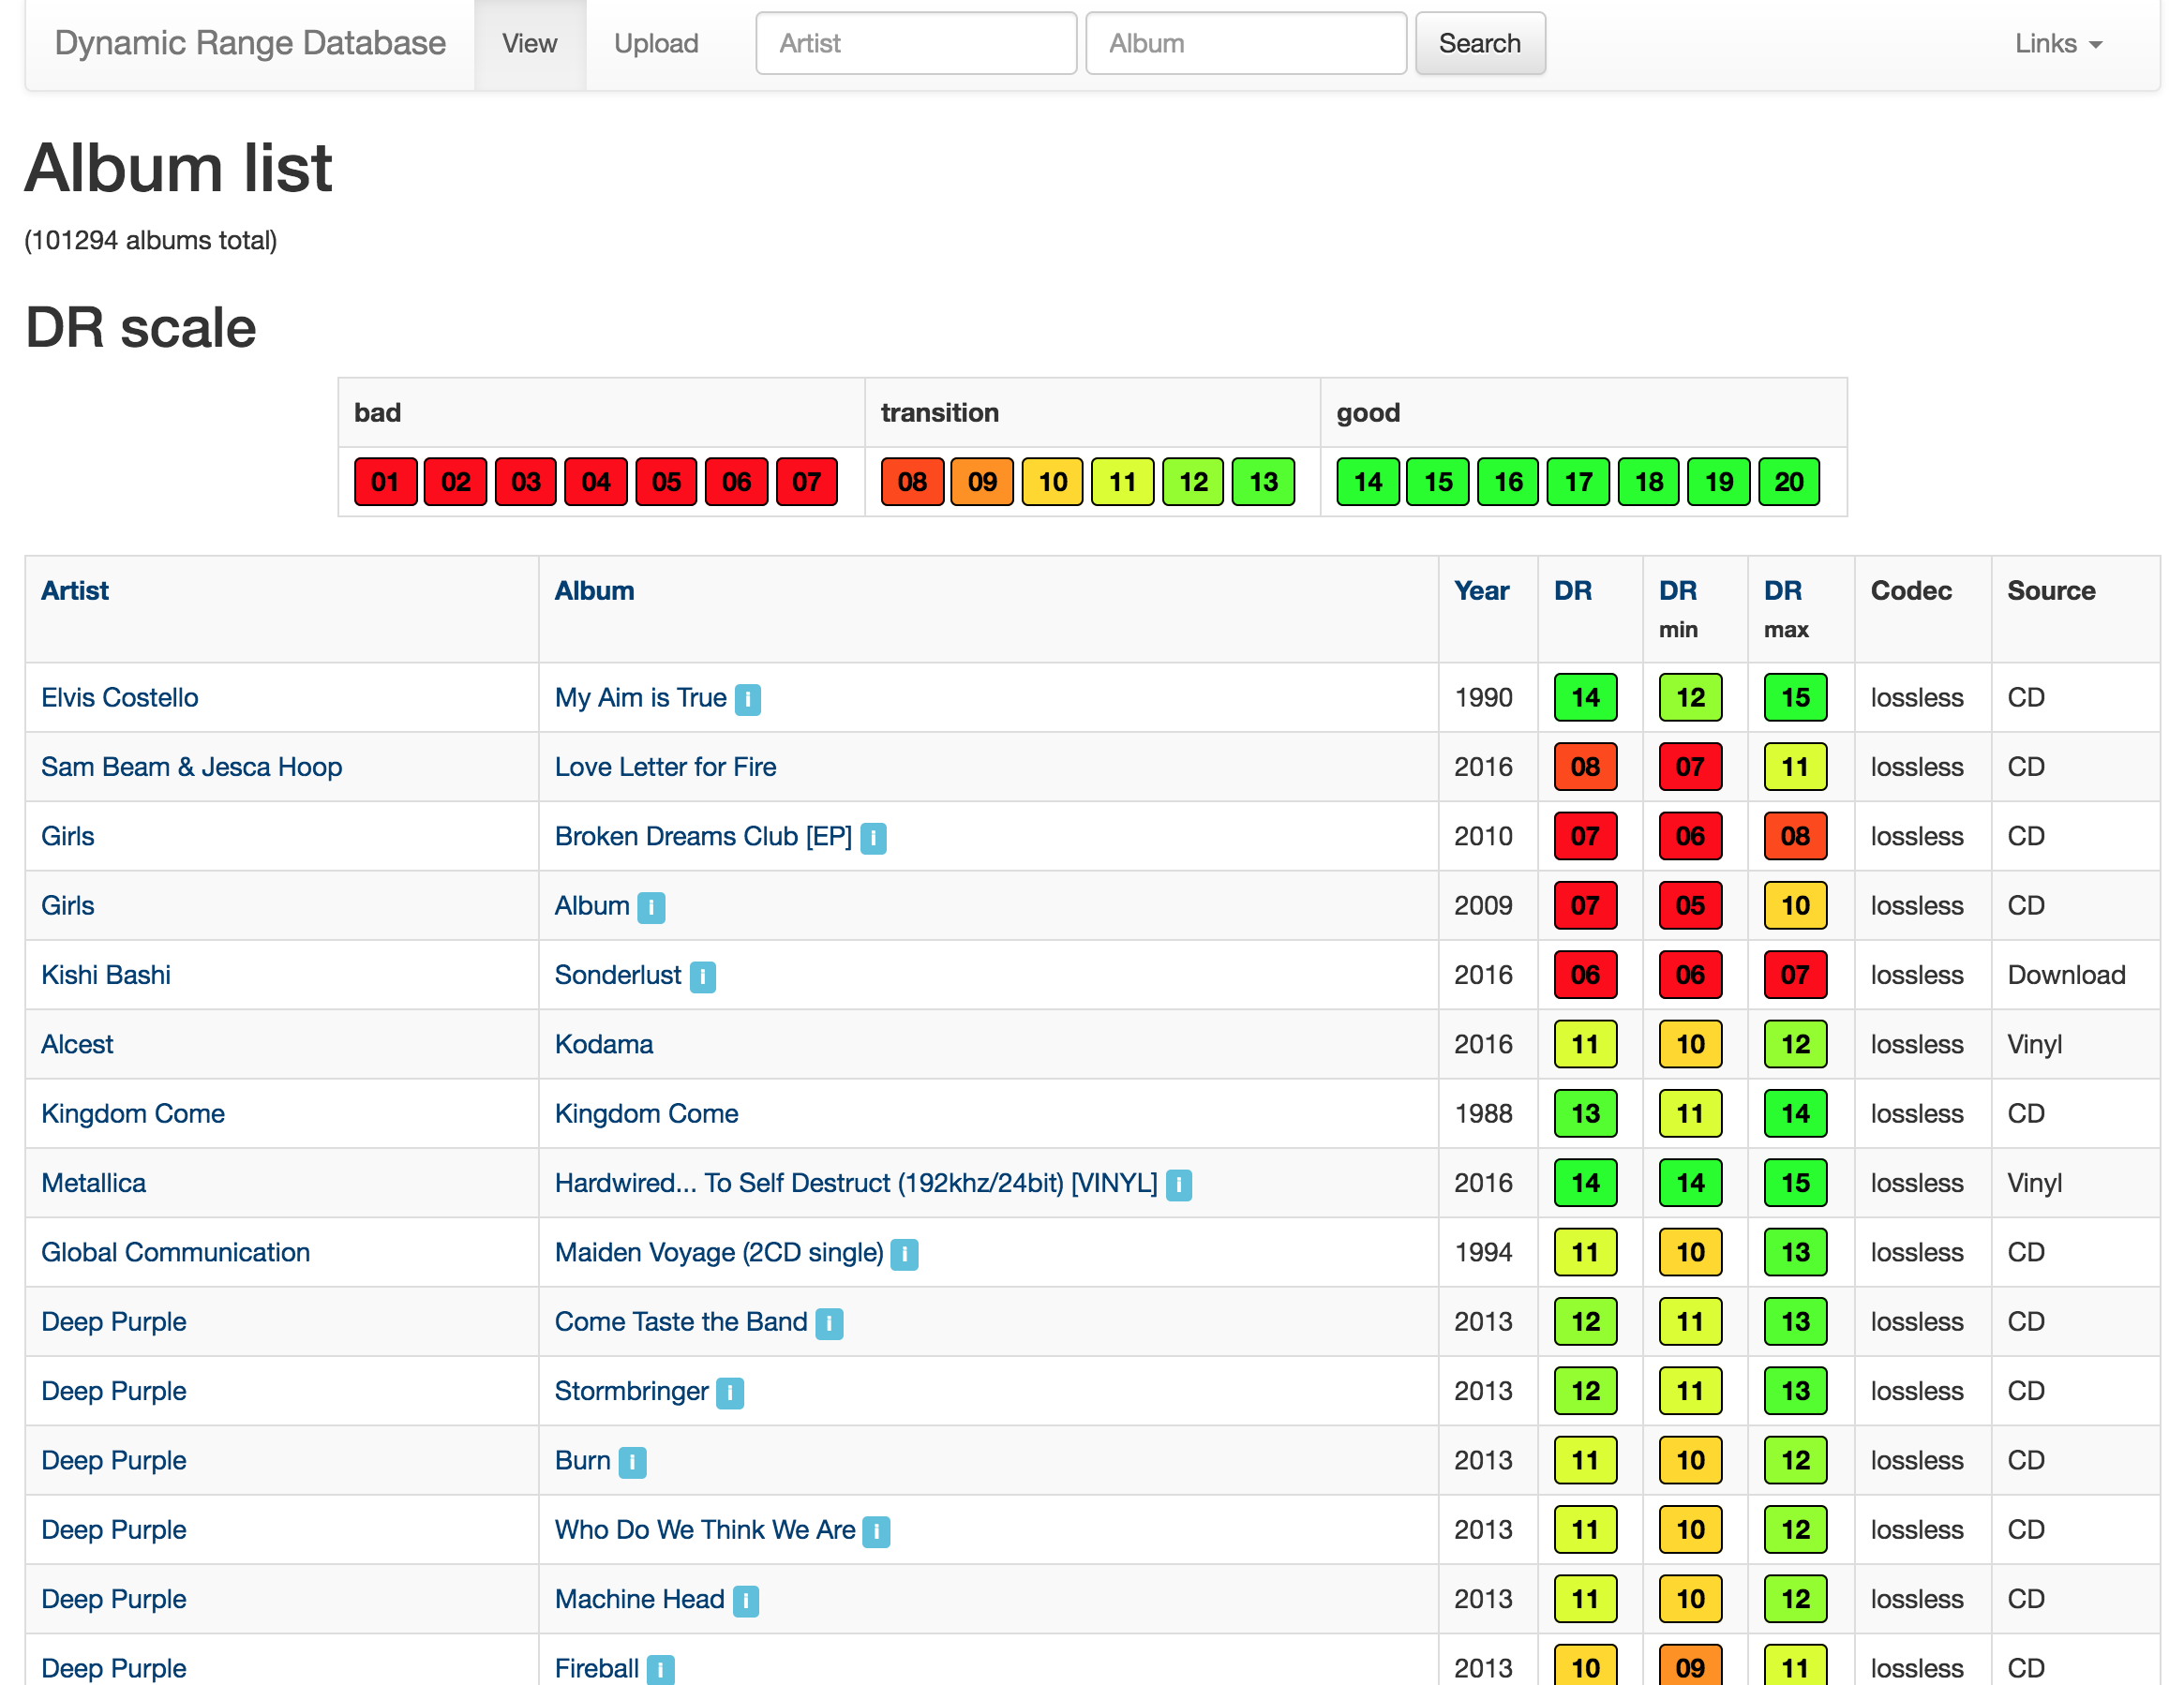Select DR scale swatch 20
The width and height of the screenshot is (2184, 1685).
[x=1789, y=482]
